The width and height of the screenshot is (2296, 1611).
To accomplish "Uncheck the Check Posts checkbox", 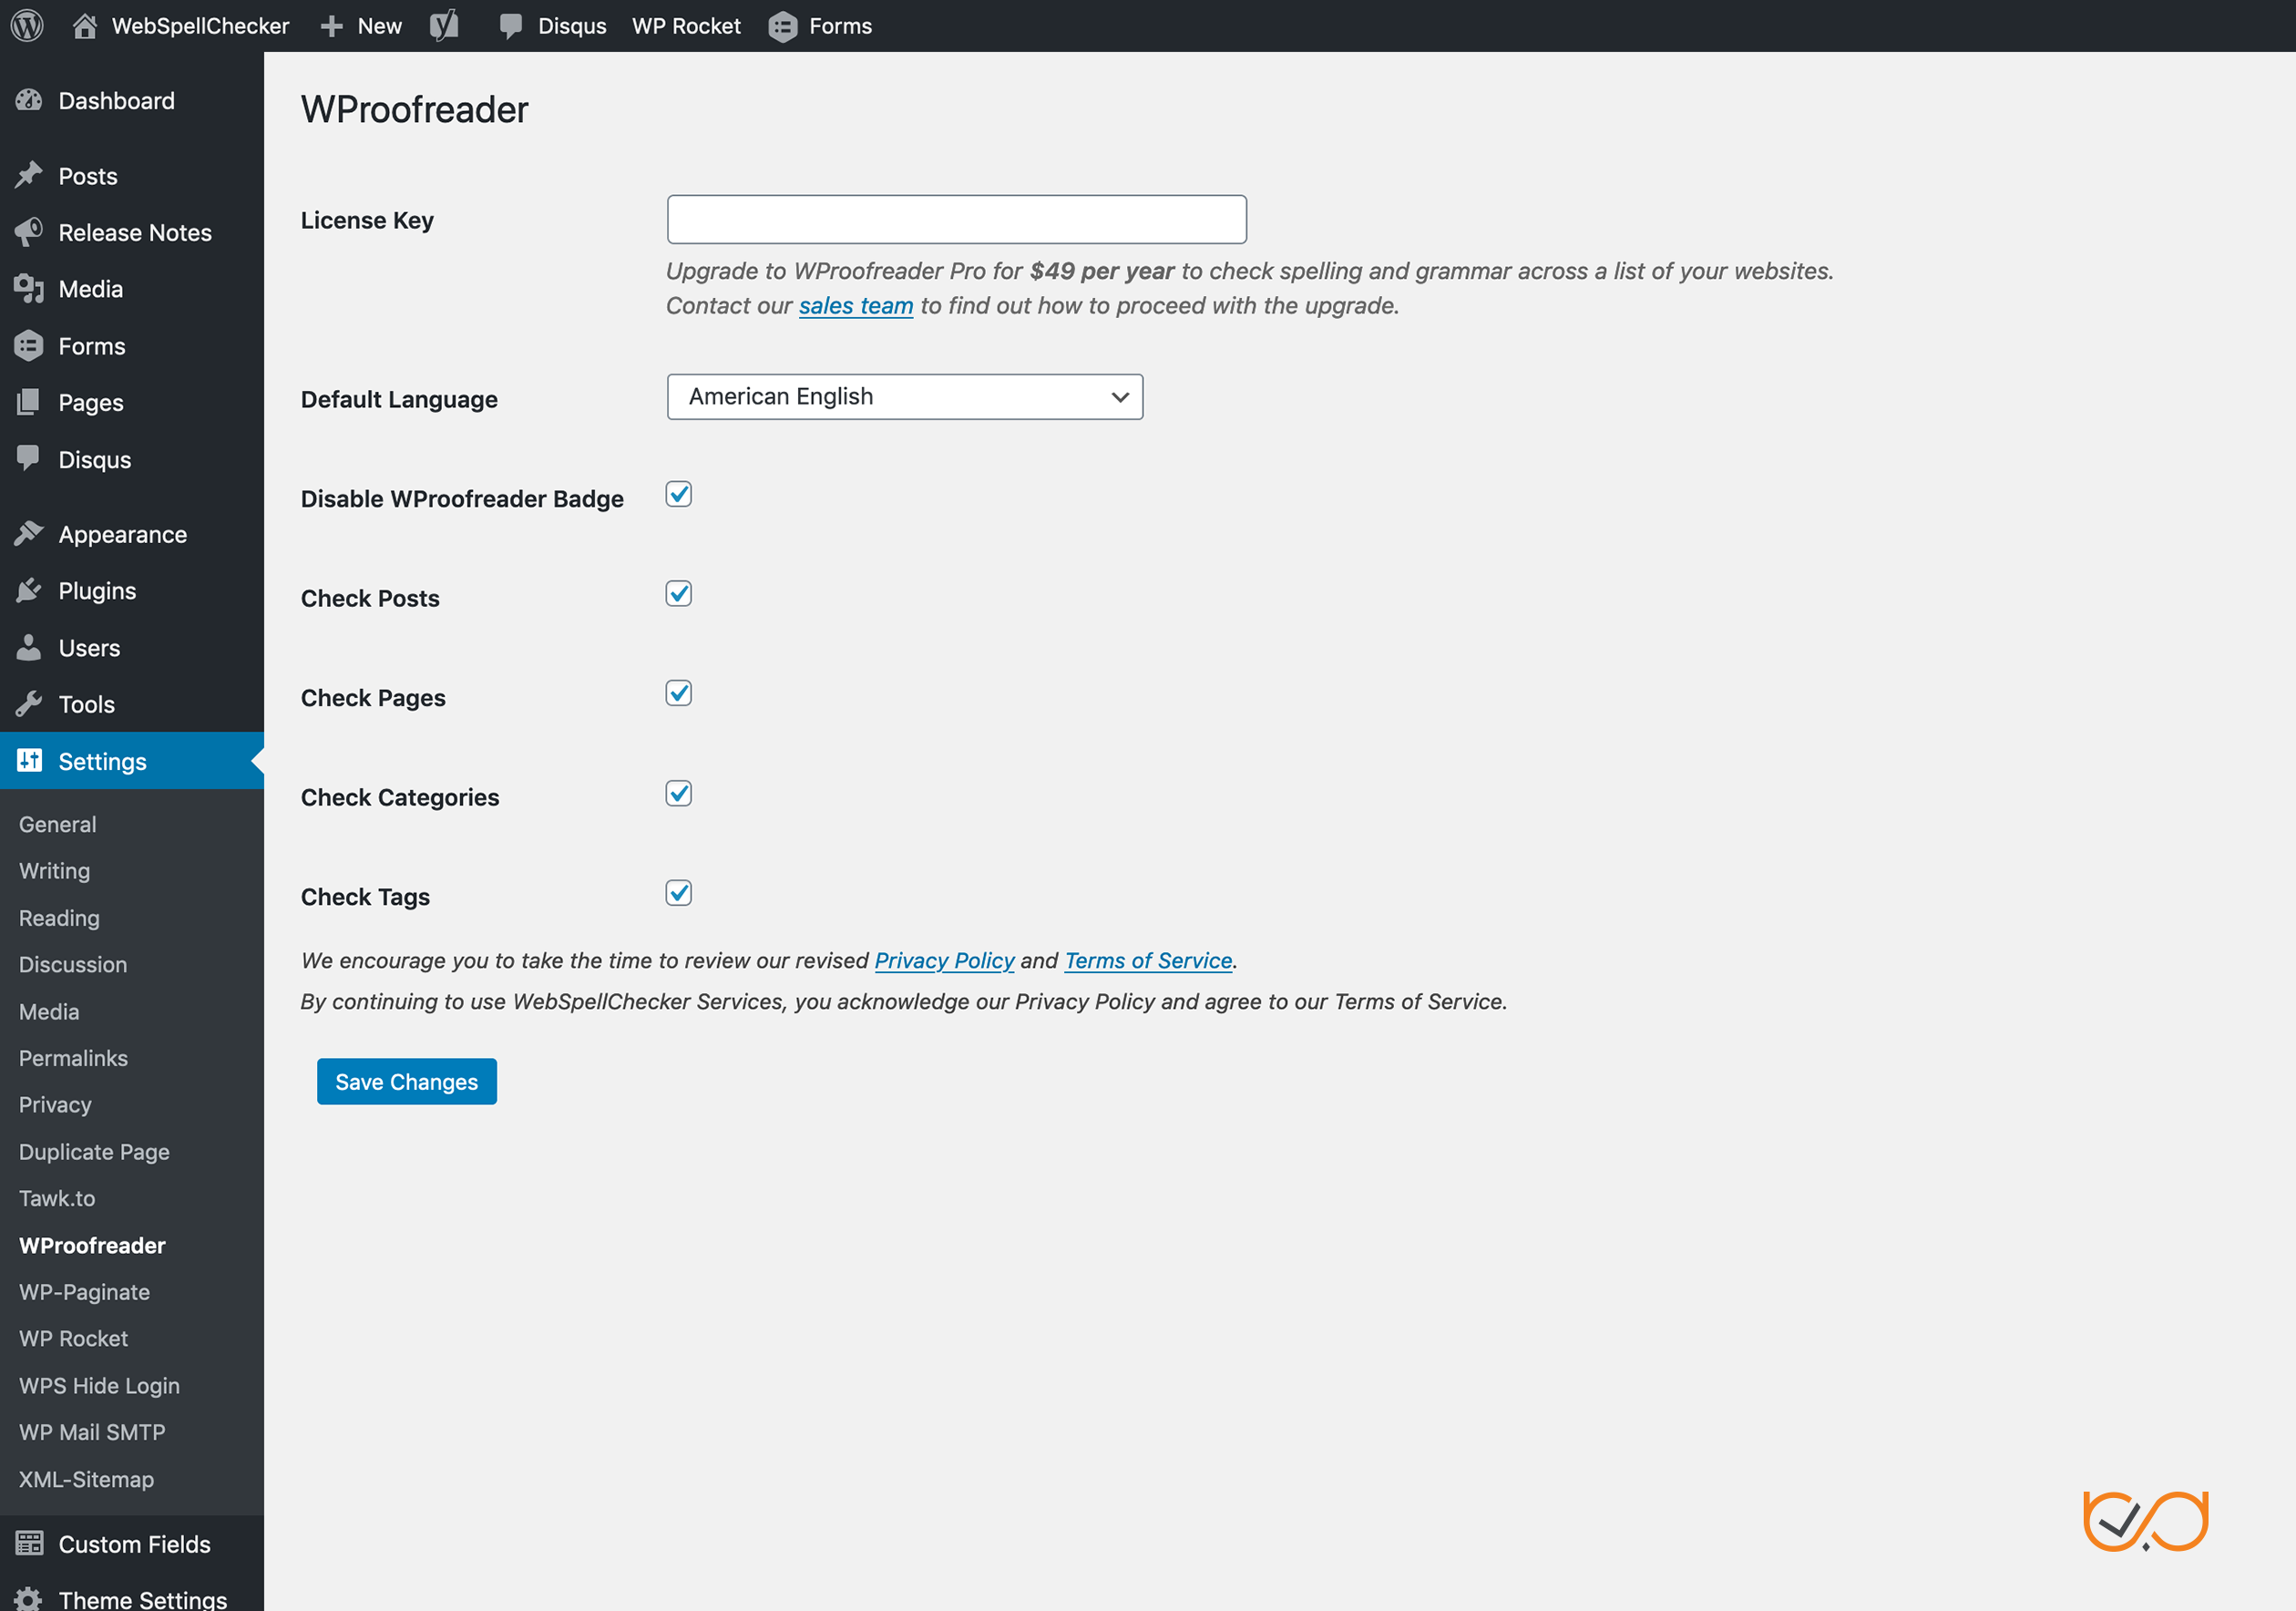I will tap(679, 593).
